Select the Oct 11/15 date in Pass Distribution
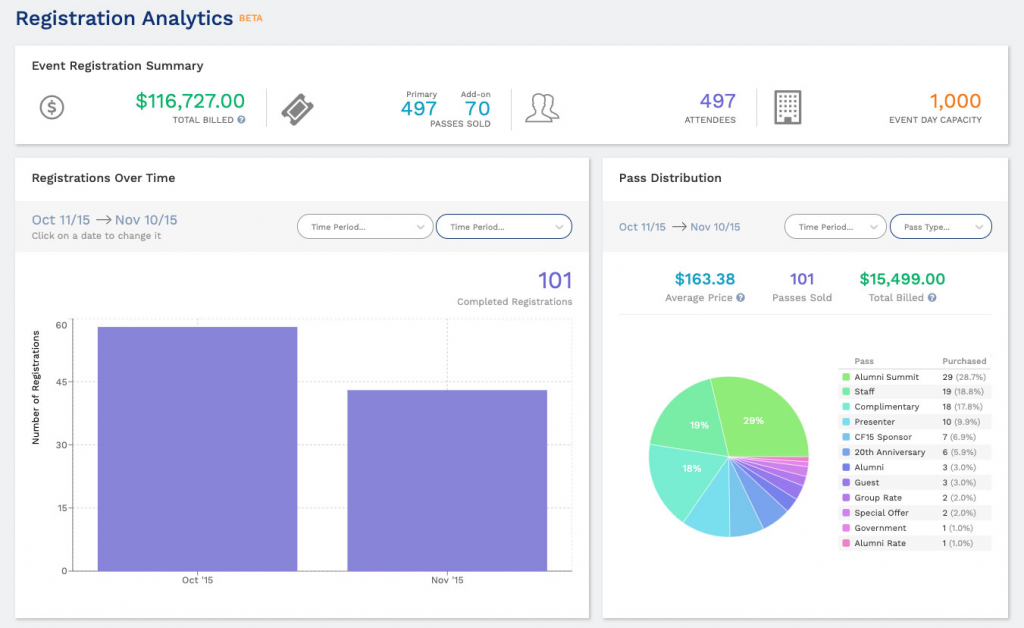 tap(643, 227)
